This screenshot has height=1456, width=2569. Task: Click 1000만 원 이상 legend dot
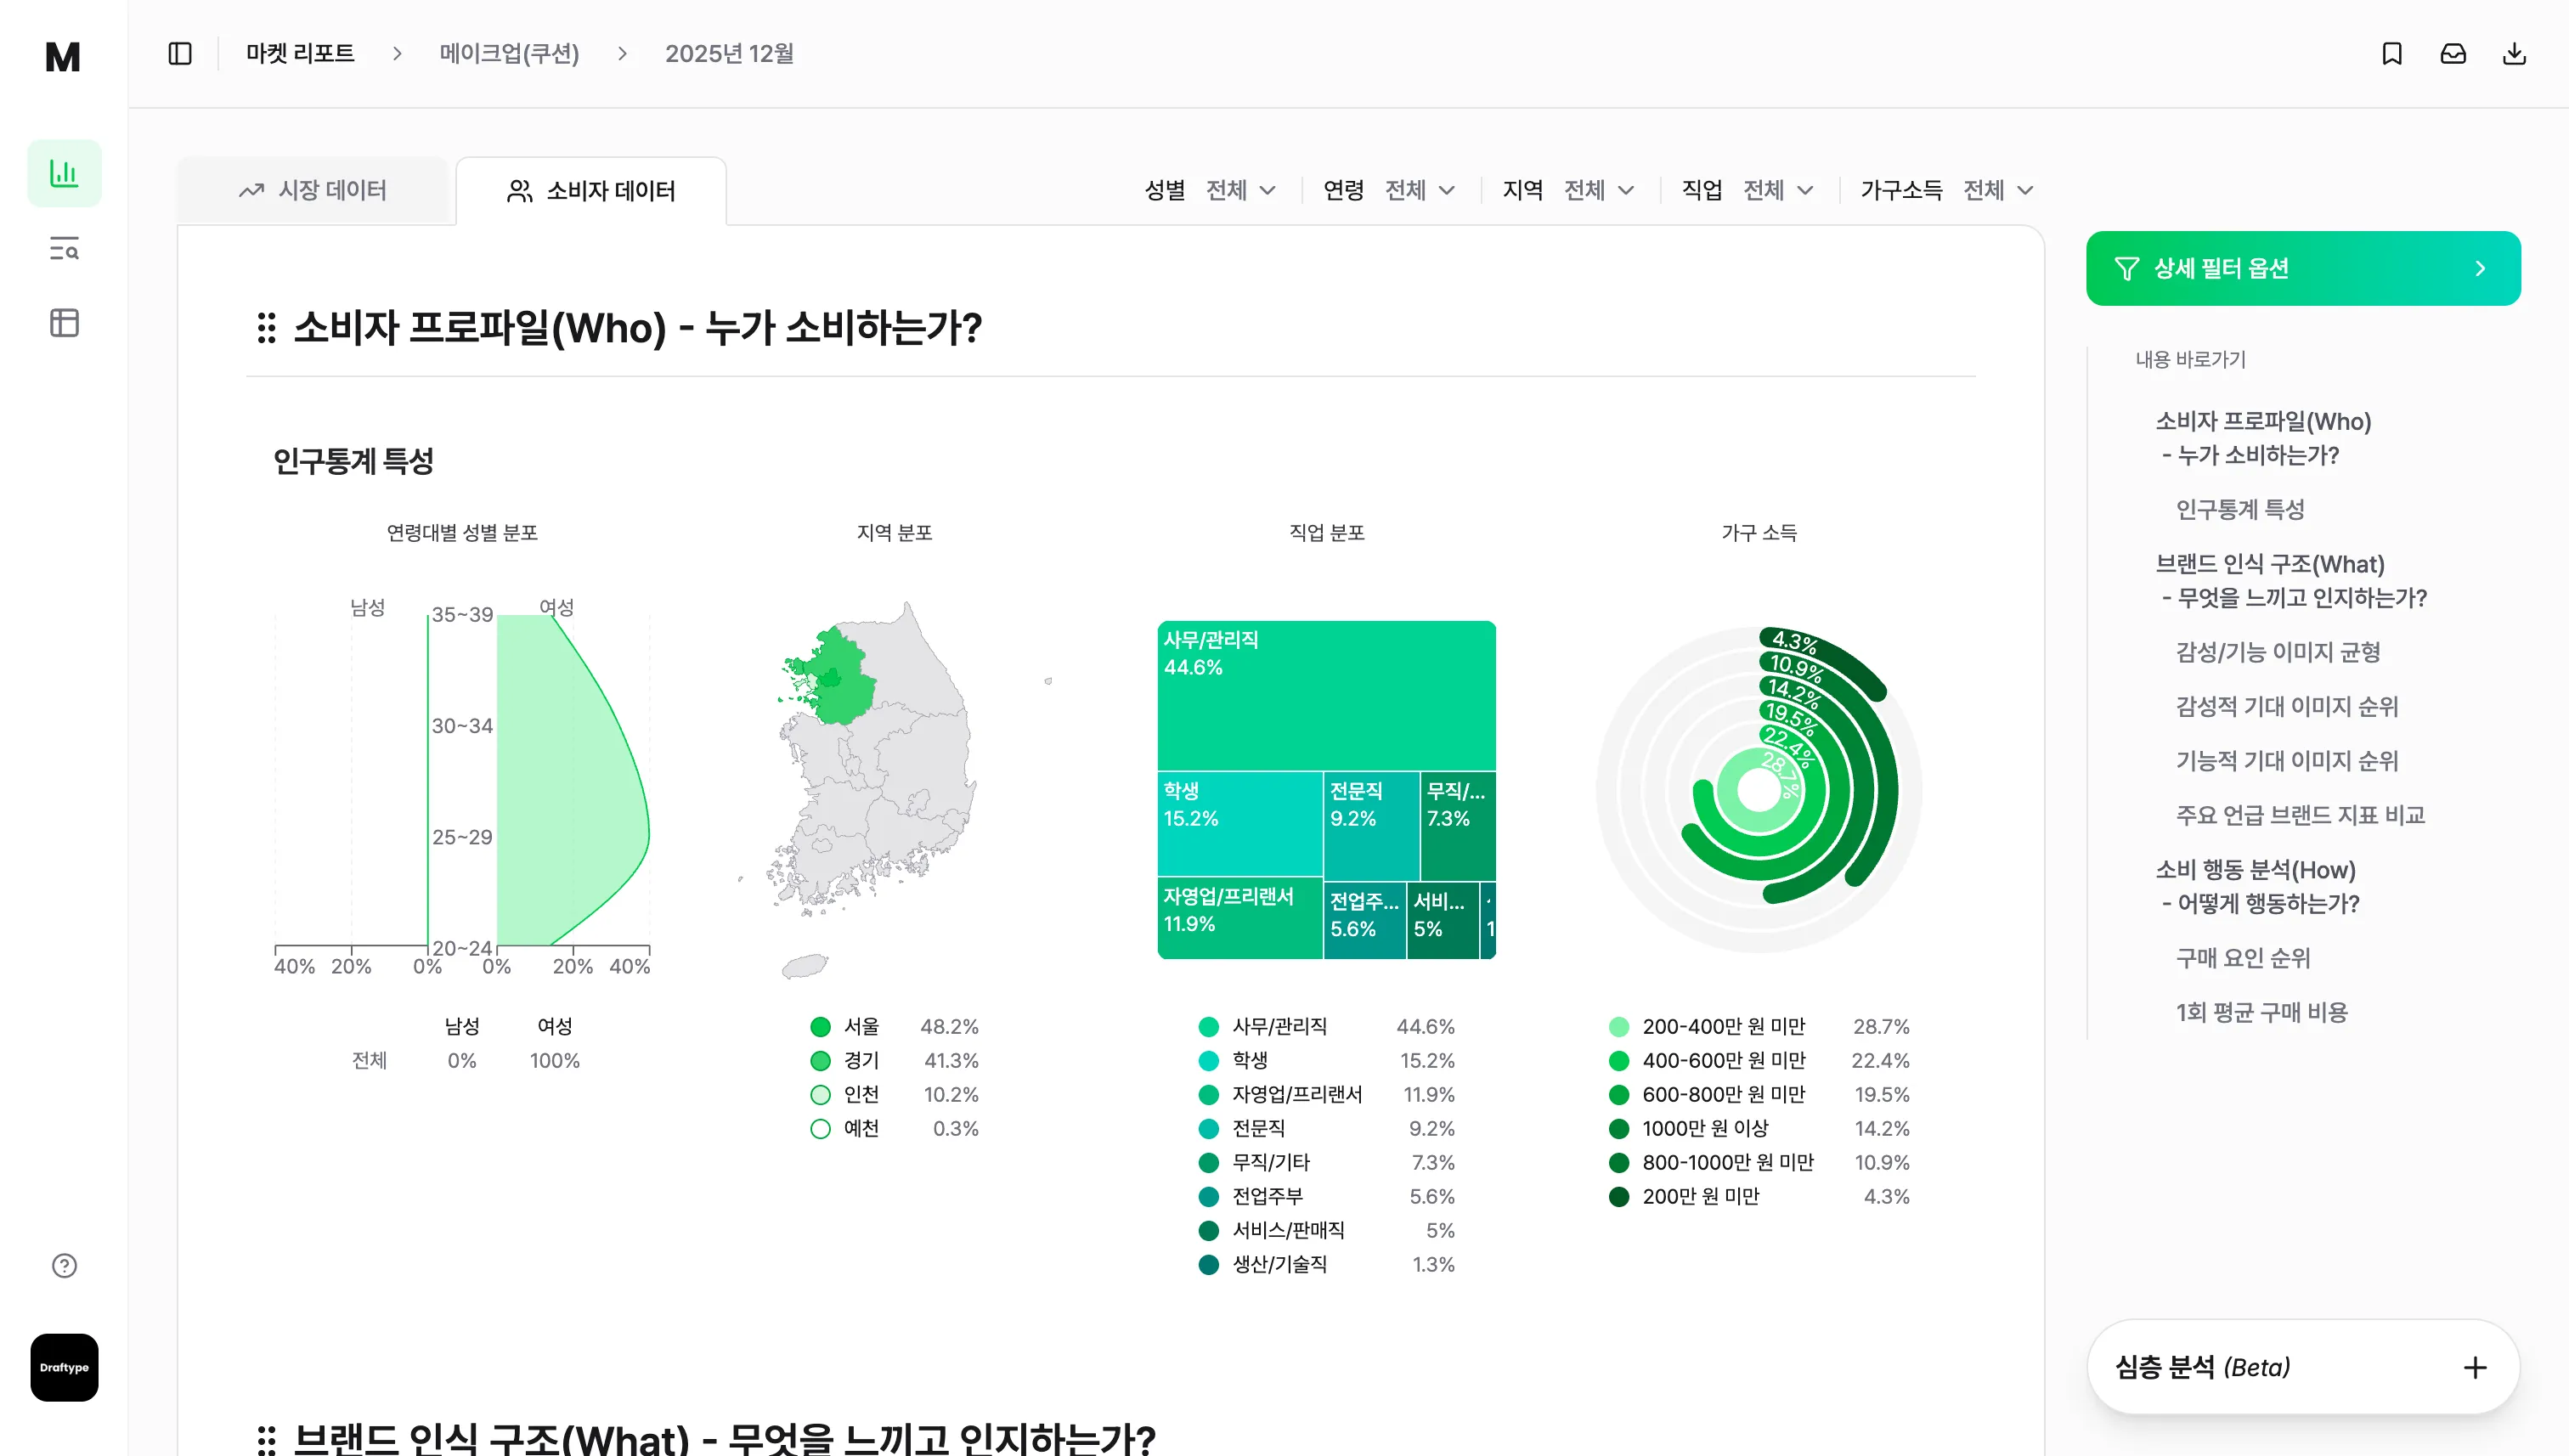(x=1619, y=1129)
